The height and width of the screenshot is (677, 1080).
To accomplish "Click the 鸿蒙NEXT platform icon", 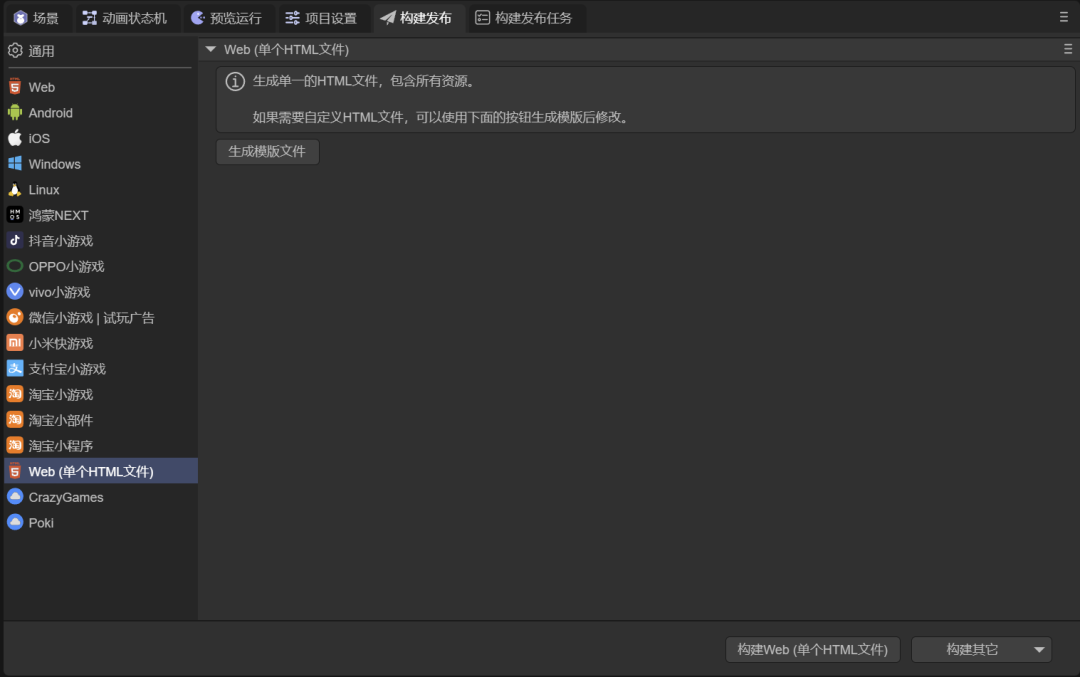I will coord(14,215).
